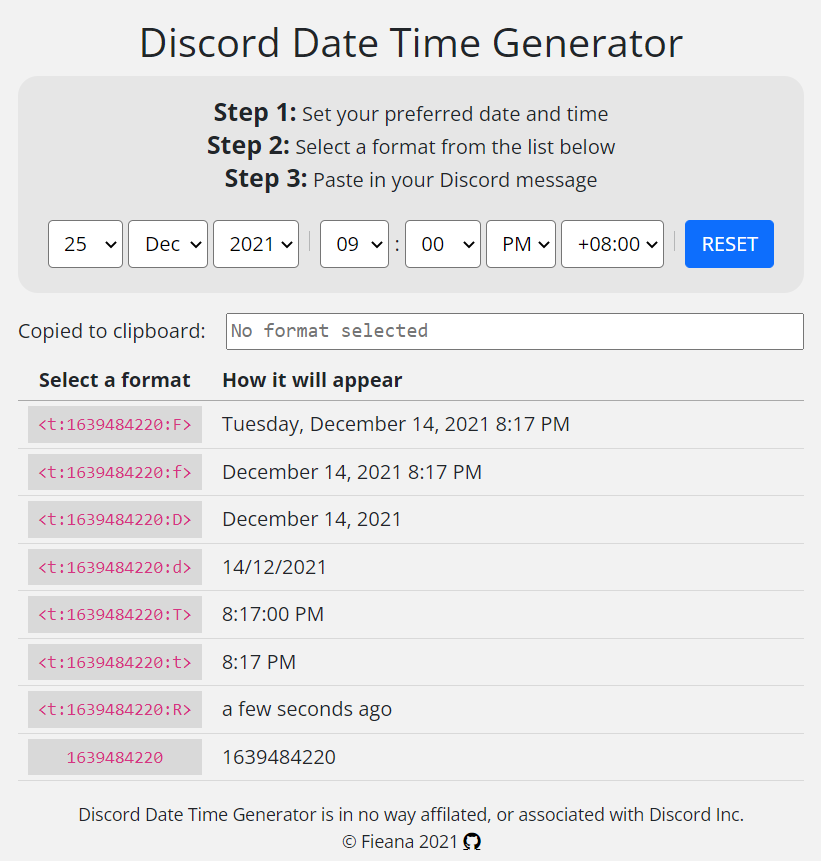
Task: Select the short date format <t:1639484220:d>
Action: click(x=114, y=566)
